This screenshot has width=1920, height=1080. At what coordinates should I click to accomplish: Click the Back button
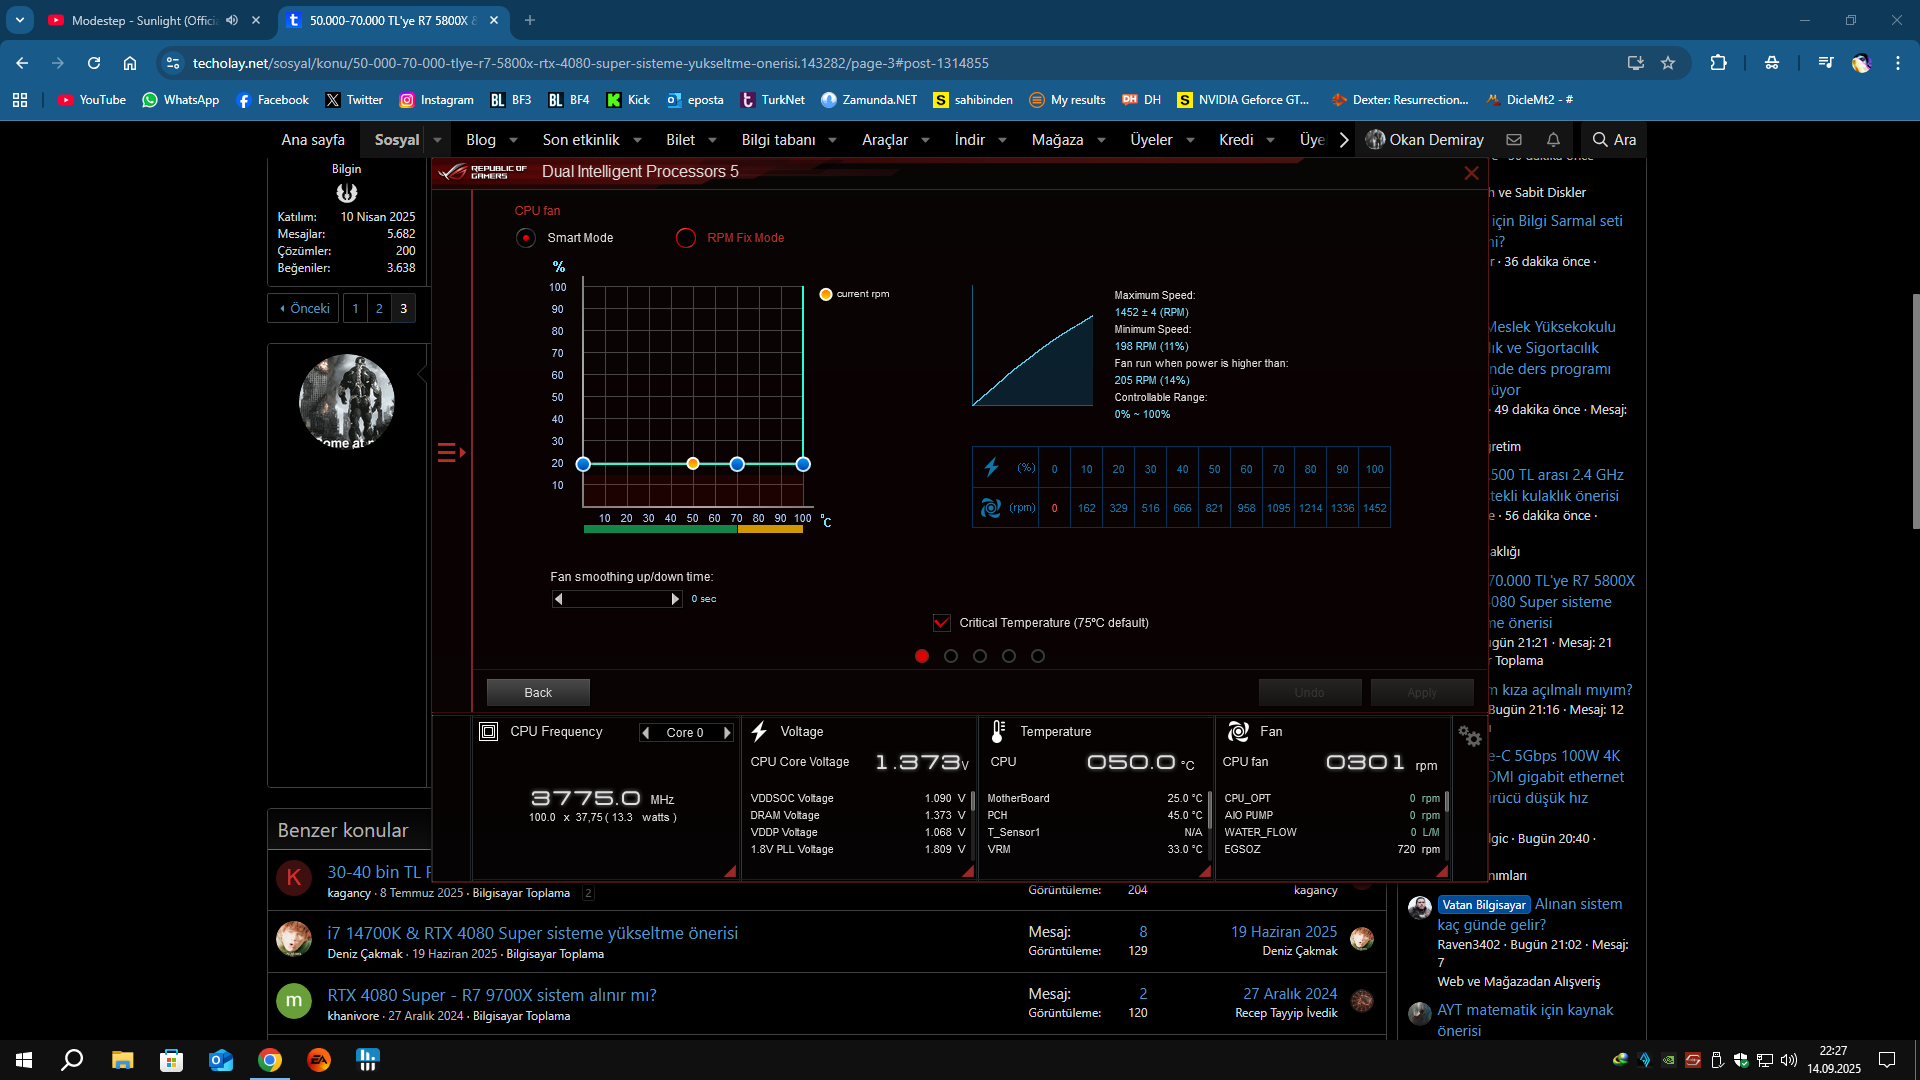pyautogui.click(x=538, y=692)
